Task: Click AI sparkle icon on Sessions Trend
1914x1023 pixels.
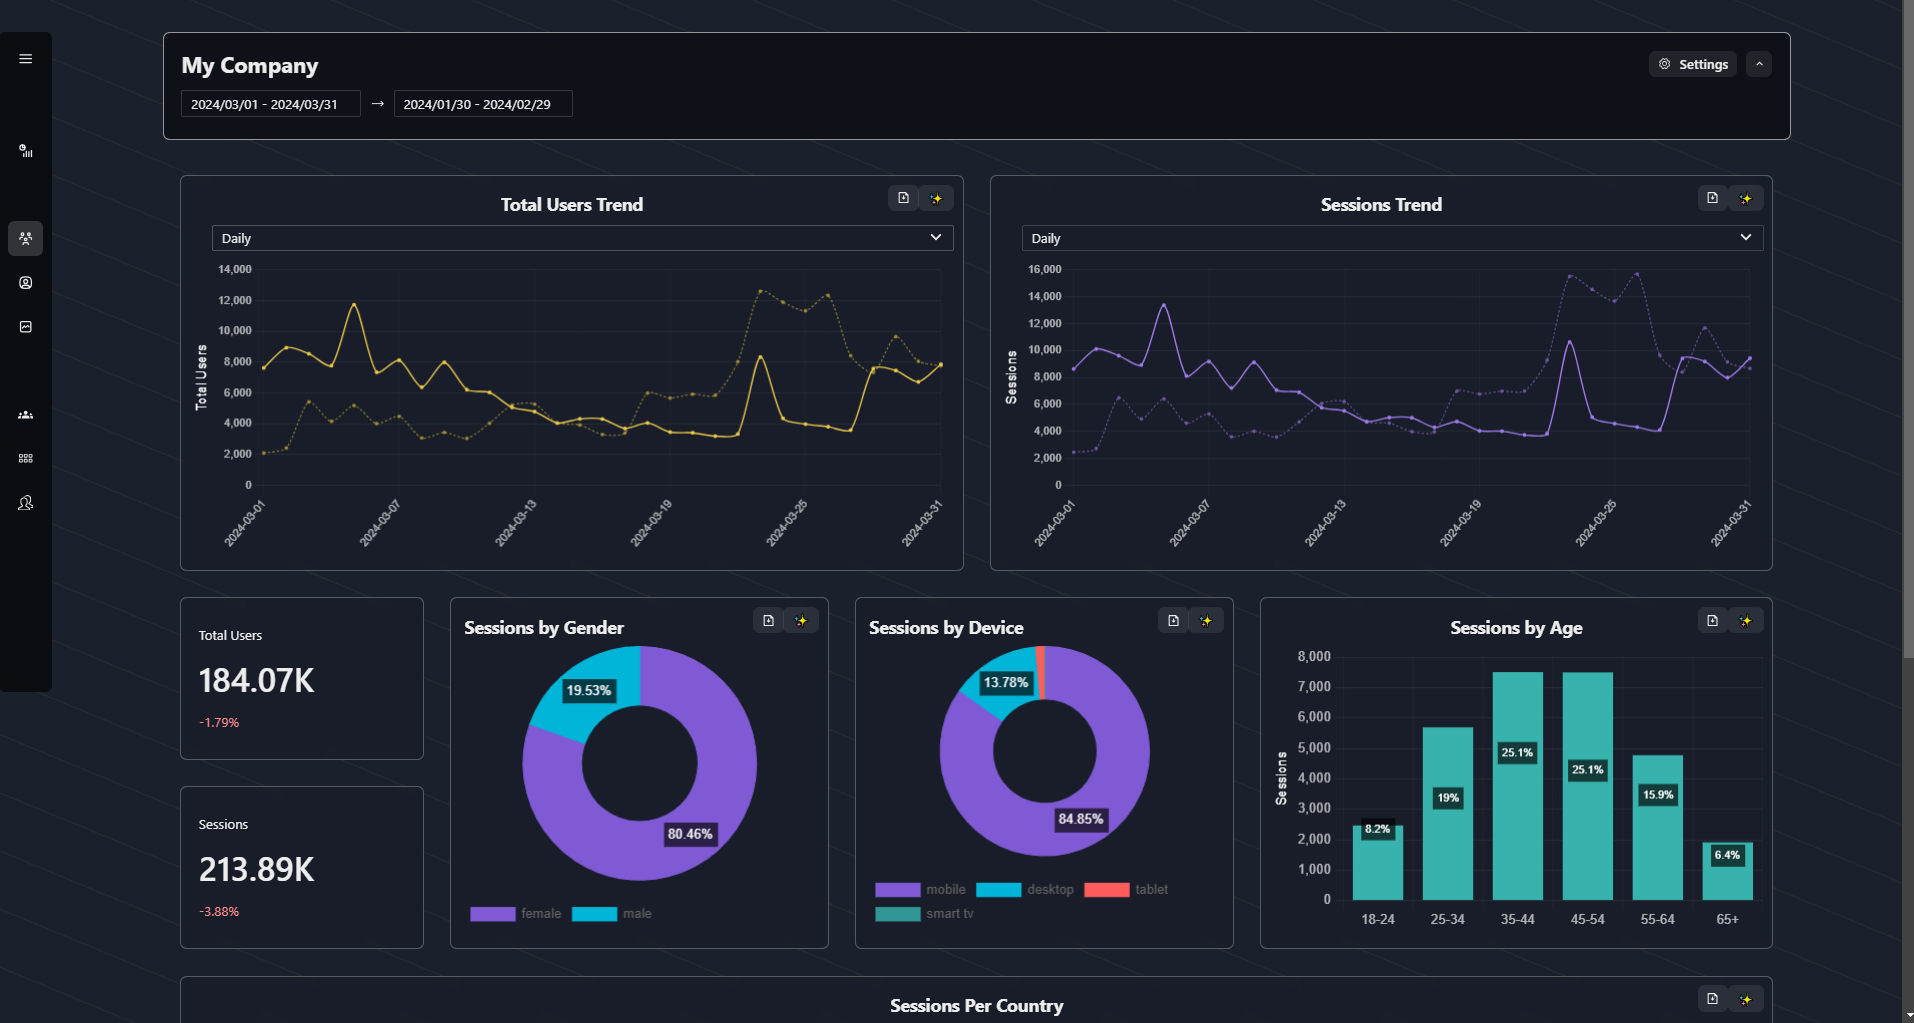Action: pos(1746,198)
